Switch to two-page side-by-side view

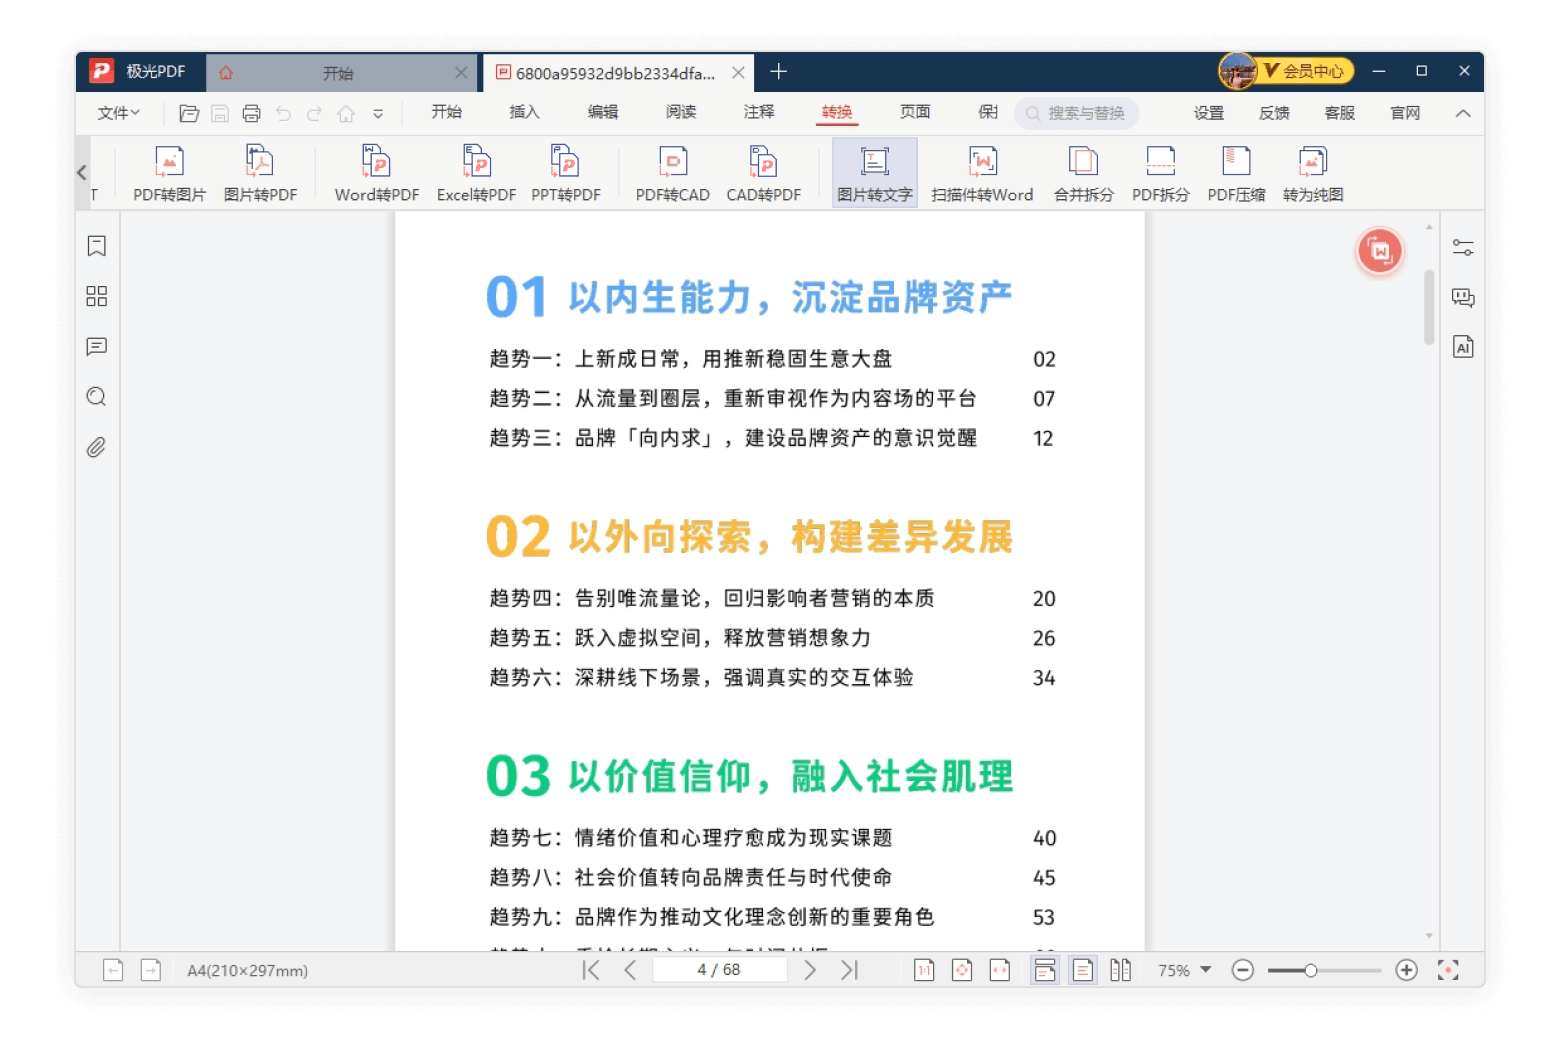coord(1120,970)
